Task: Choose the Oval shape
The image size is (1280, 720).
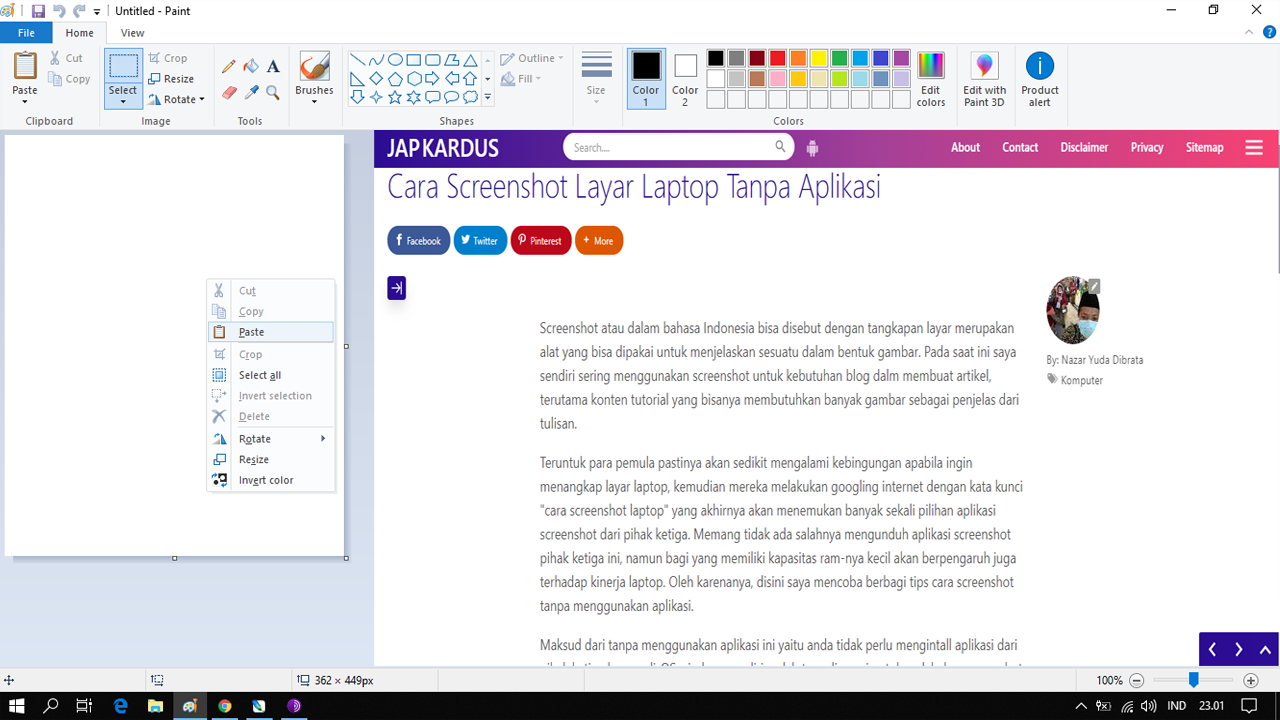Action: click(395, 60)
